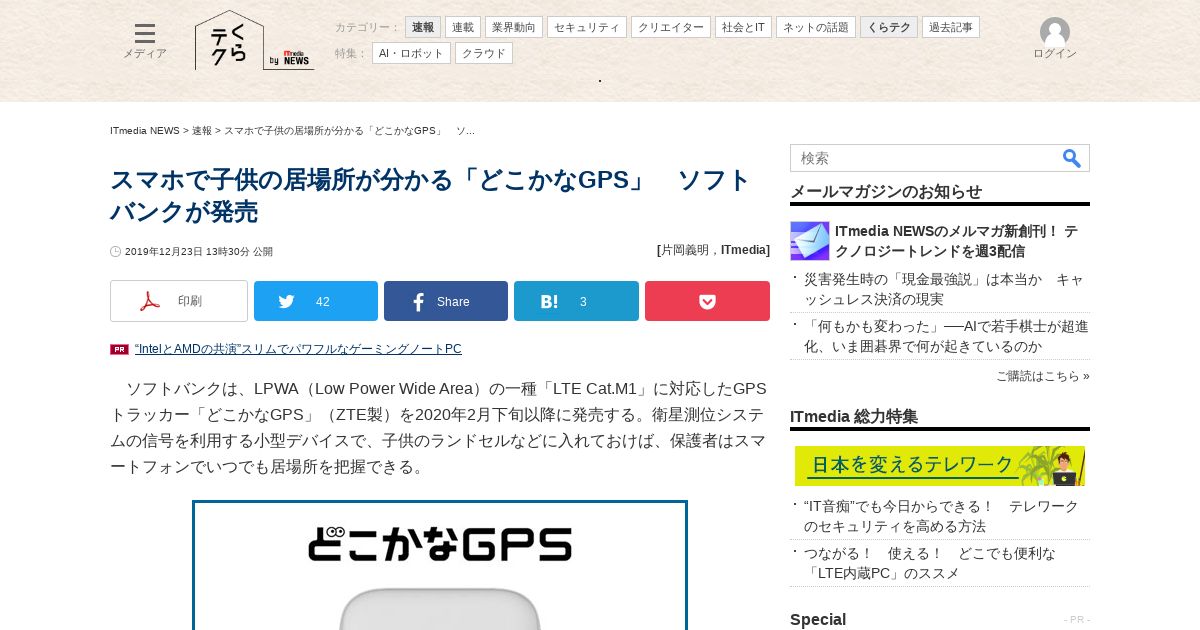
Task: Open the AI若手棋士 囲碁 article link
Action: click(946, 336)
